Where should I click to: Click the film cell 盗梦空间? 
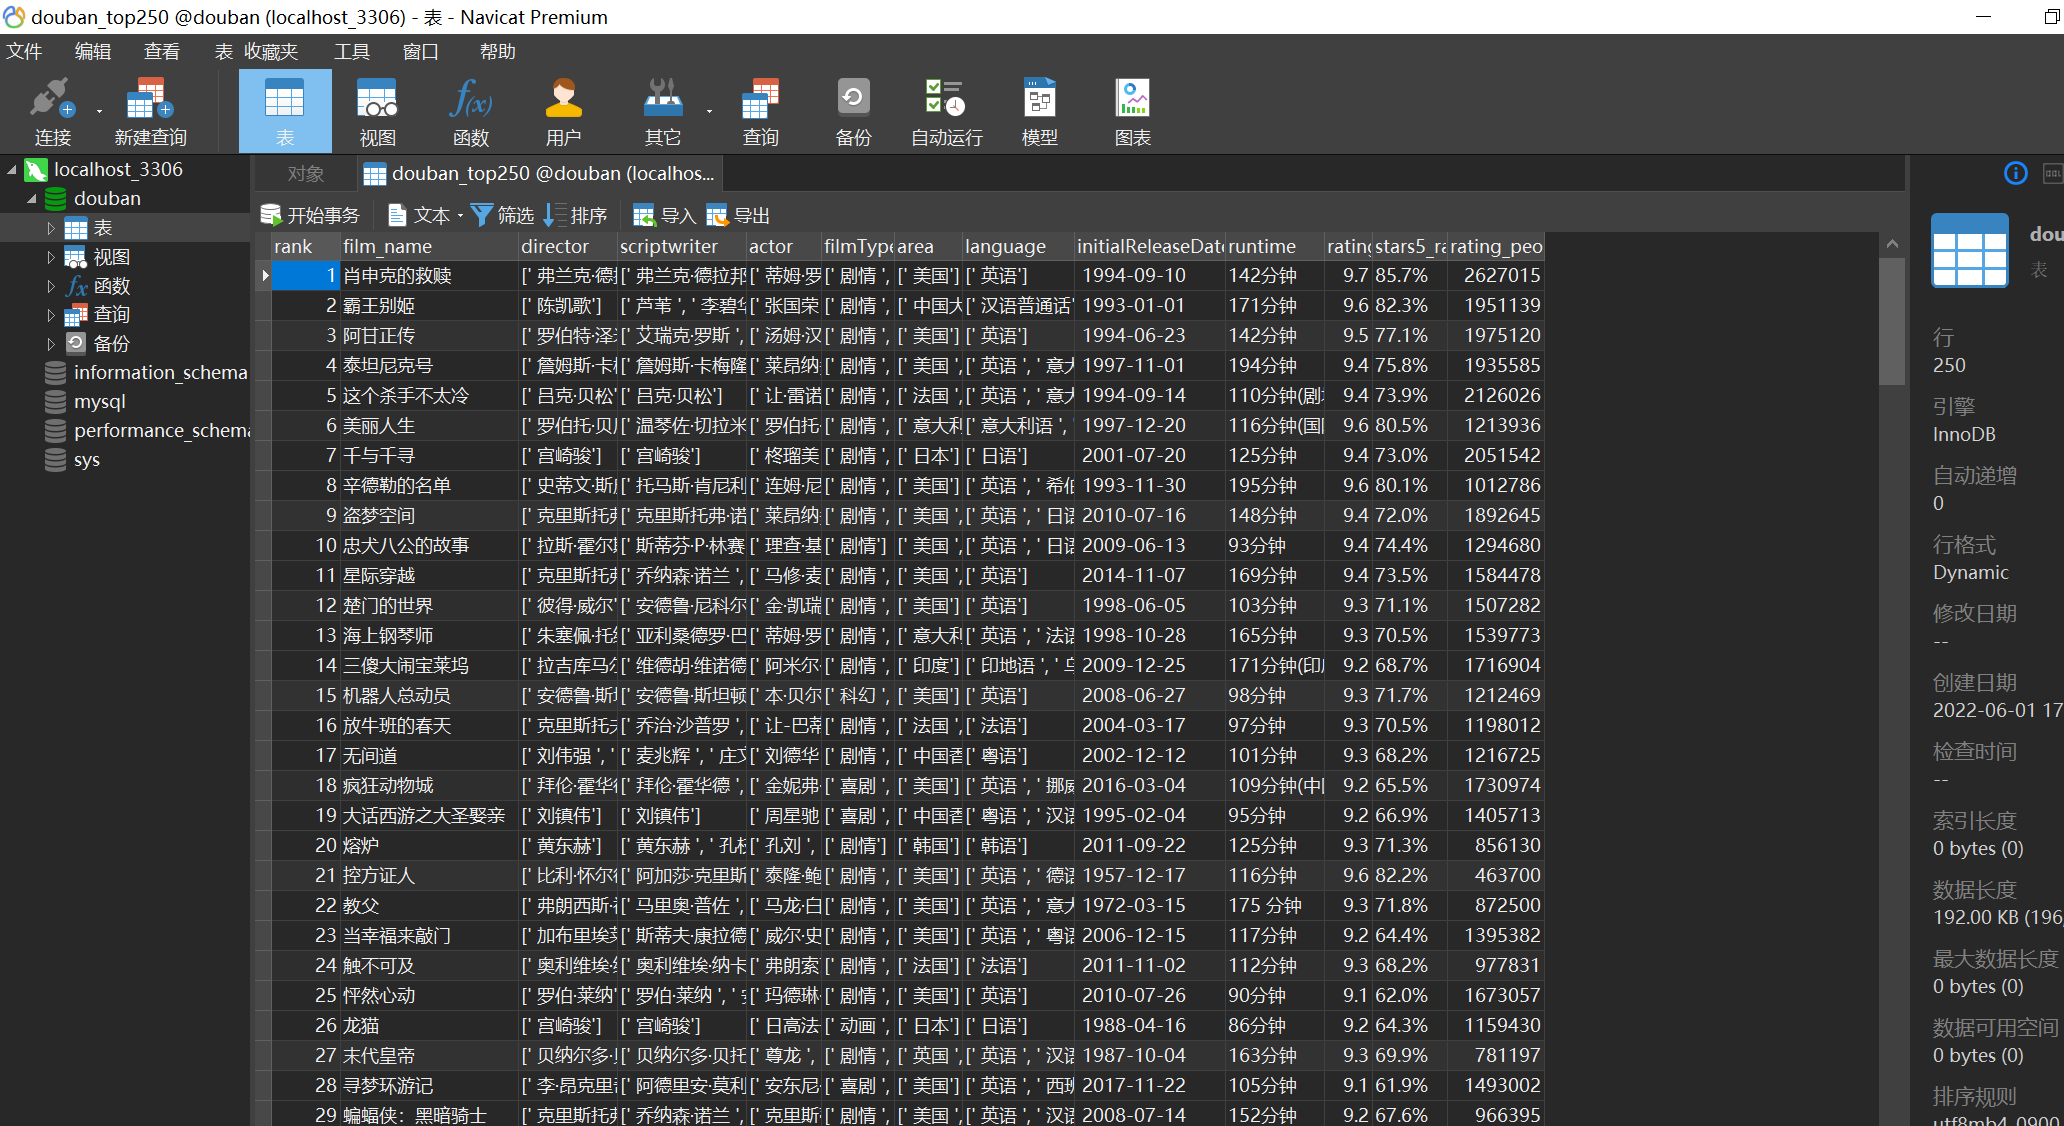(429, 515)
